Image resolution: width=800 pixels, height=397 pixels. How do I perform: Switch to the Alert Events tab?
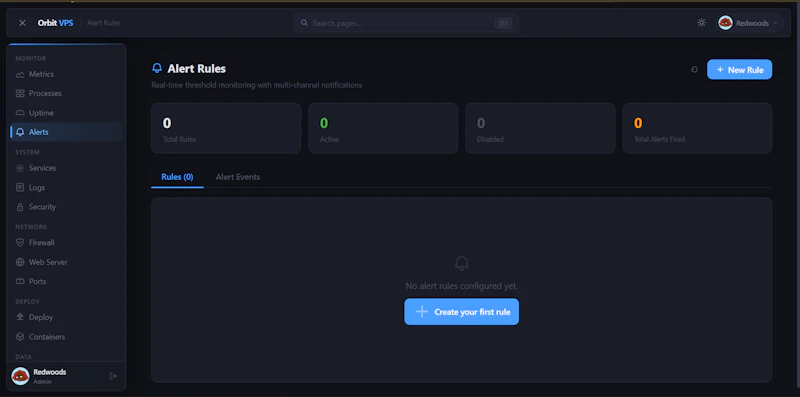point(238,177)
